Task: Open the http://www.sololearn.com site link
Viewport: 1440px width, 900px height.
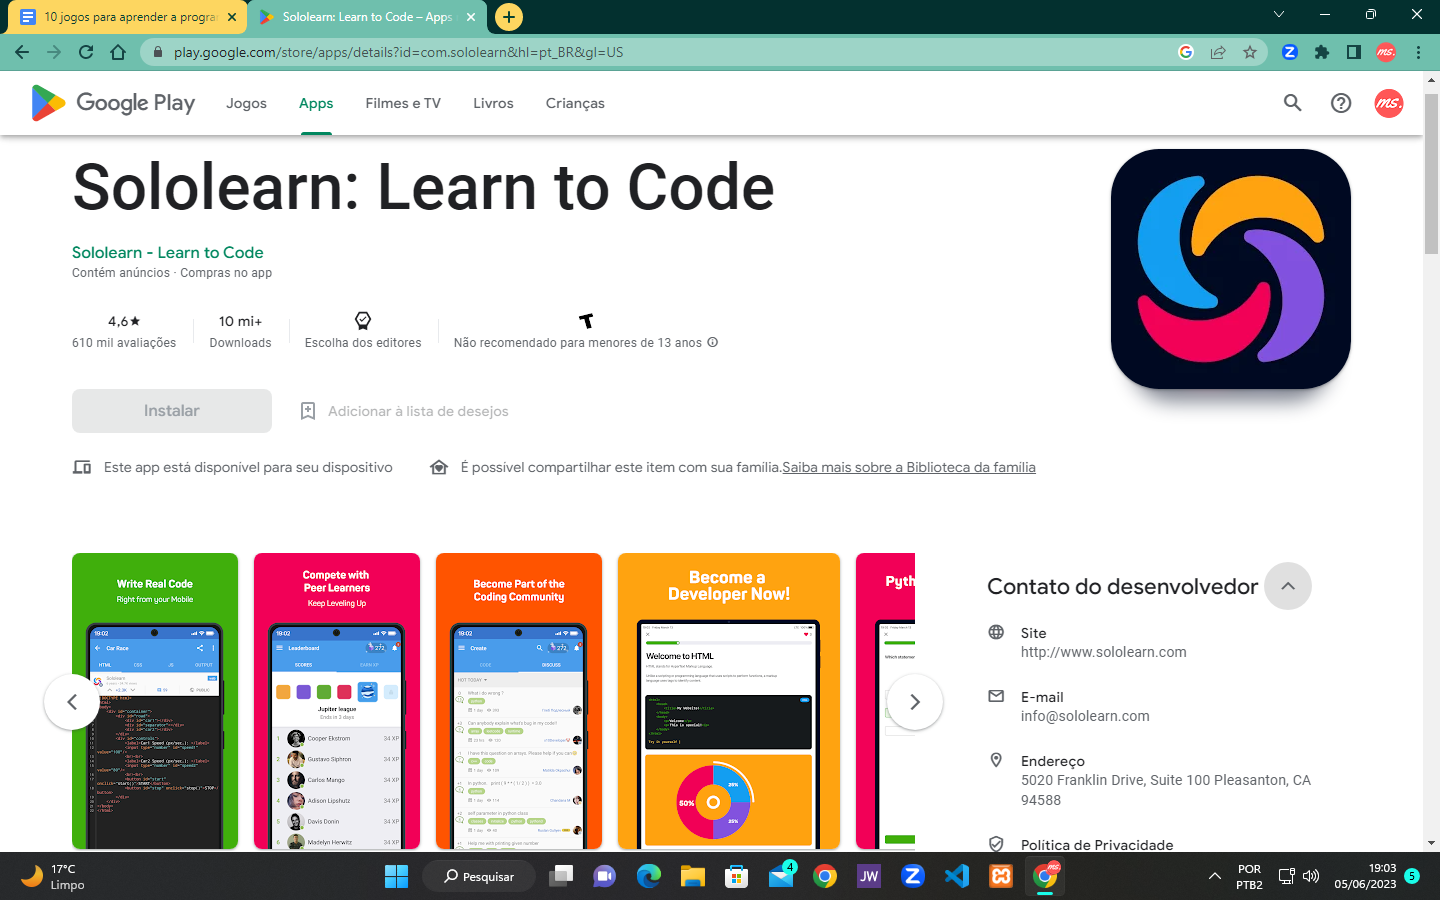Action: pos(1104,652)
